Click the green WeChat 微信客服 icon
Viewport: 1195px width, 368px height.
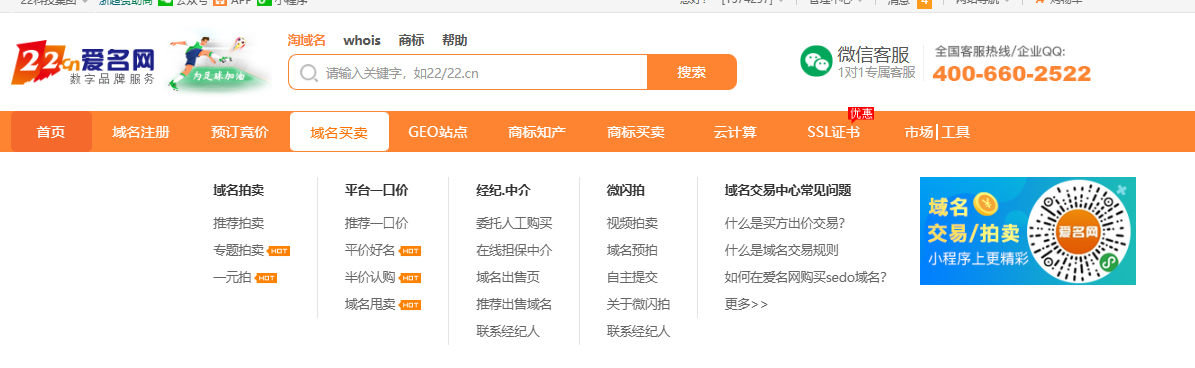click(815, 61)
